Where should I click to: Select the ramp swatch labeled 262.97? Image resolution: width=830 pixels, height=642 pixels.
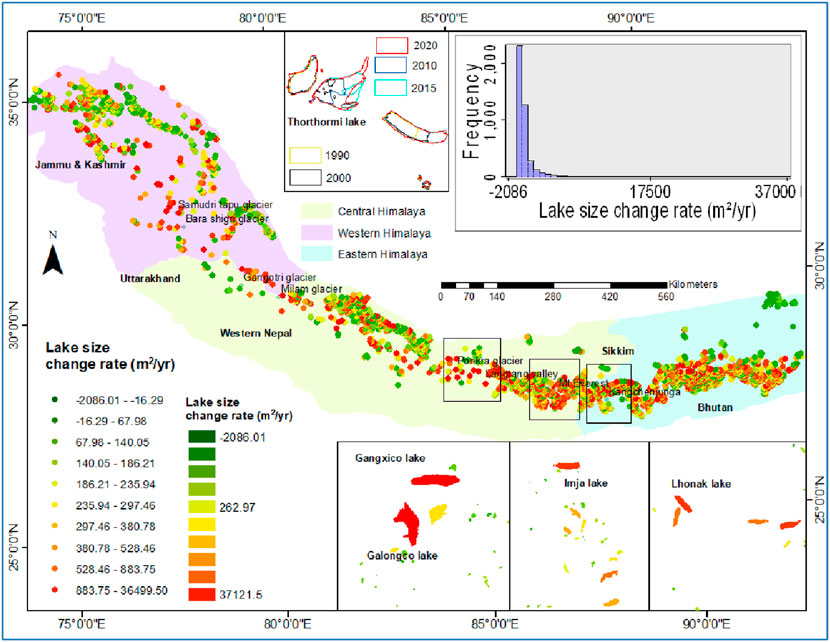(x=202, y=507)
